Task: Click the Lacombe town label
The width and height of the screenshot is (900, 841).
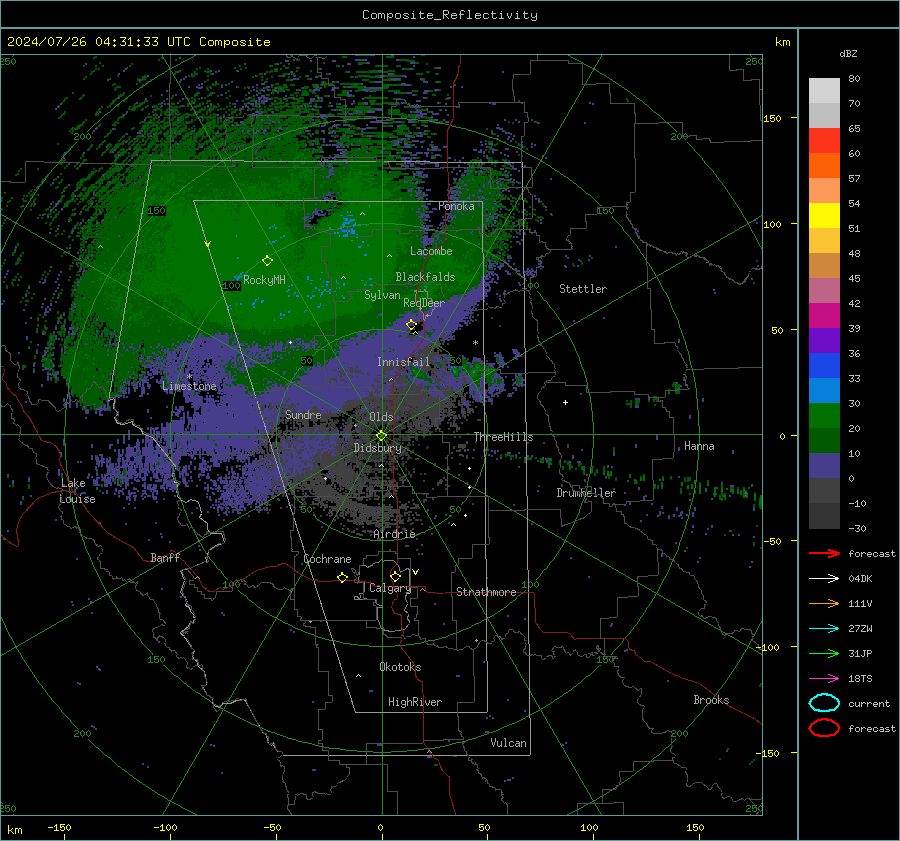Action: pyautogui.click(x=431, y=251)
